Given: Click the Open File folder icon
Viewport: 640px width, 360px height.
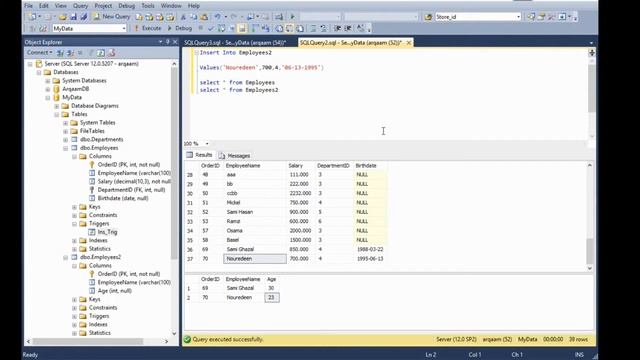Looking at the screenshot, I should coord(62,17).
